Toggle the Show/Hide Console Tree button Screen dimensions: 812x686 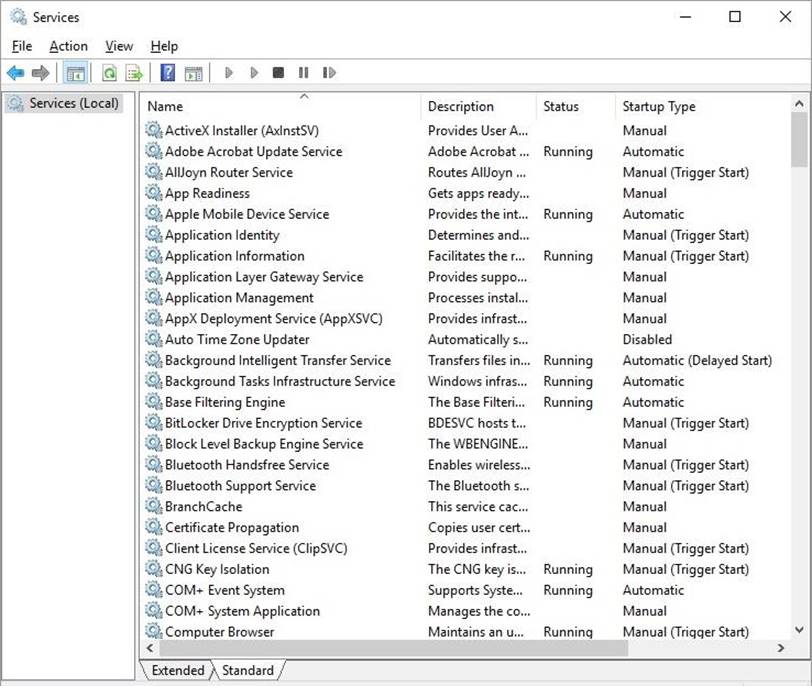click(74, 73)
